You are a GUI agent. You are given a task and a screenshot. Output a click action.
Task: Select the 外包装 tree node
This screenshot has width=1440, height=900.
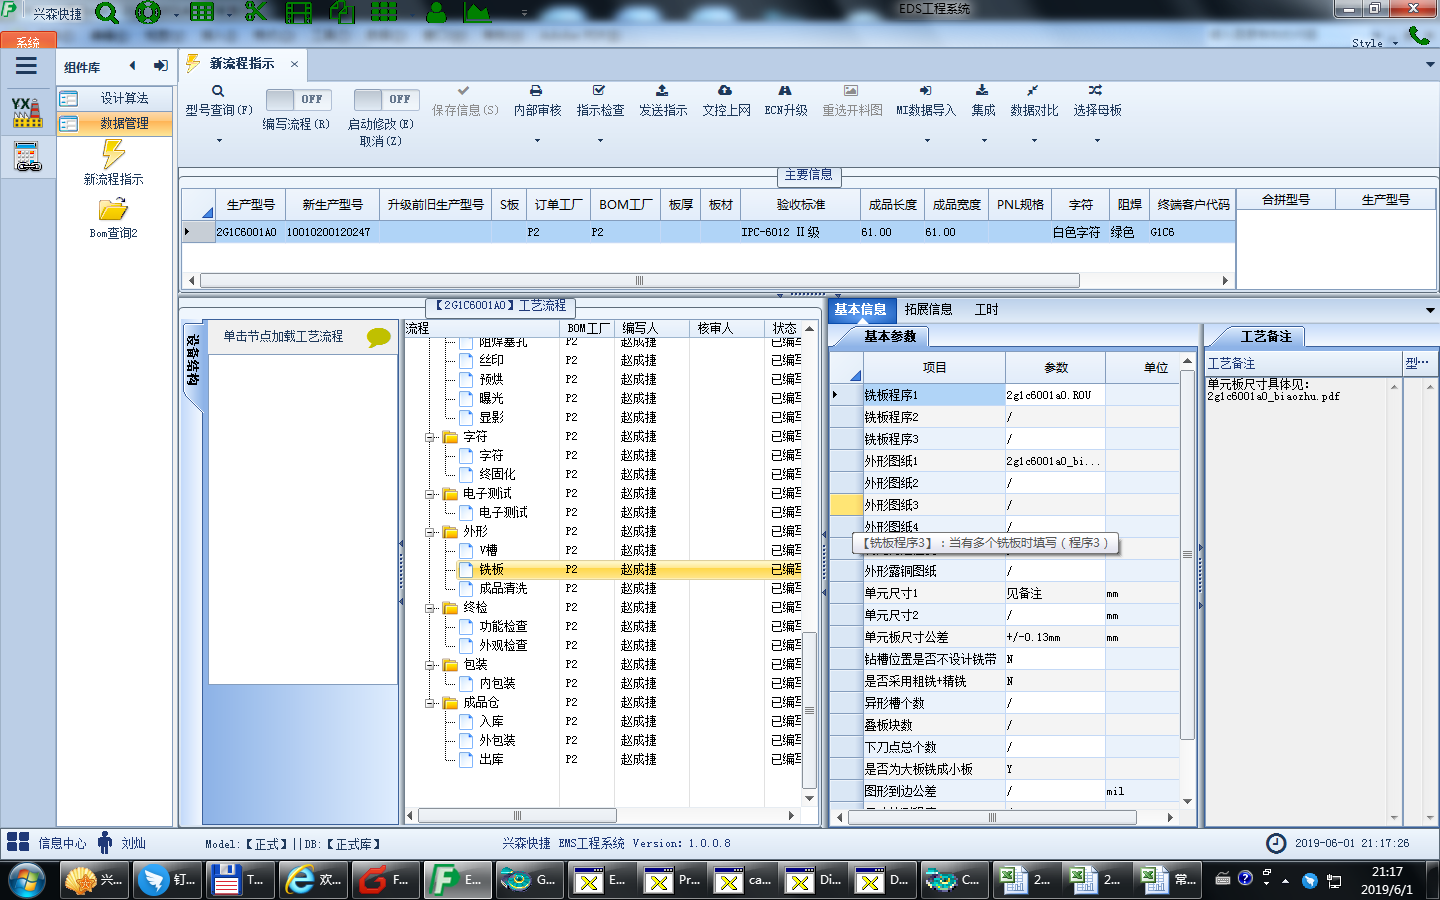497,740
